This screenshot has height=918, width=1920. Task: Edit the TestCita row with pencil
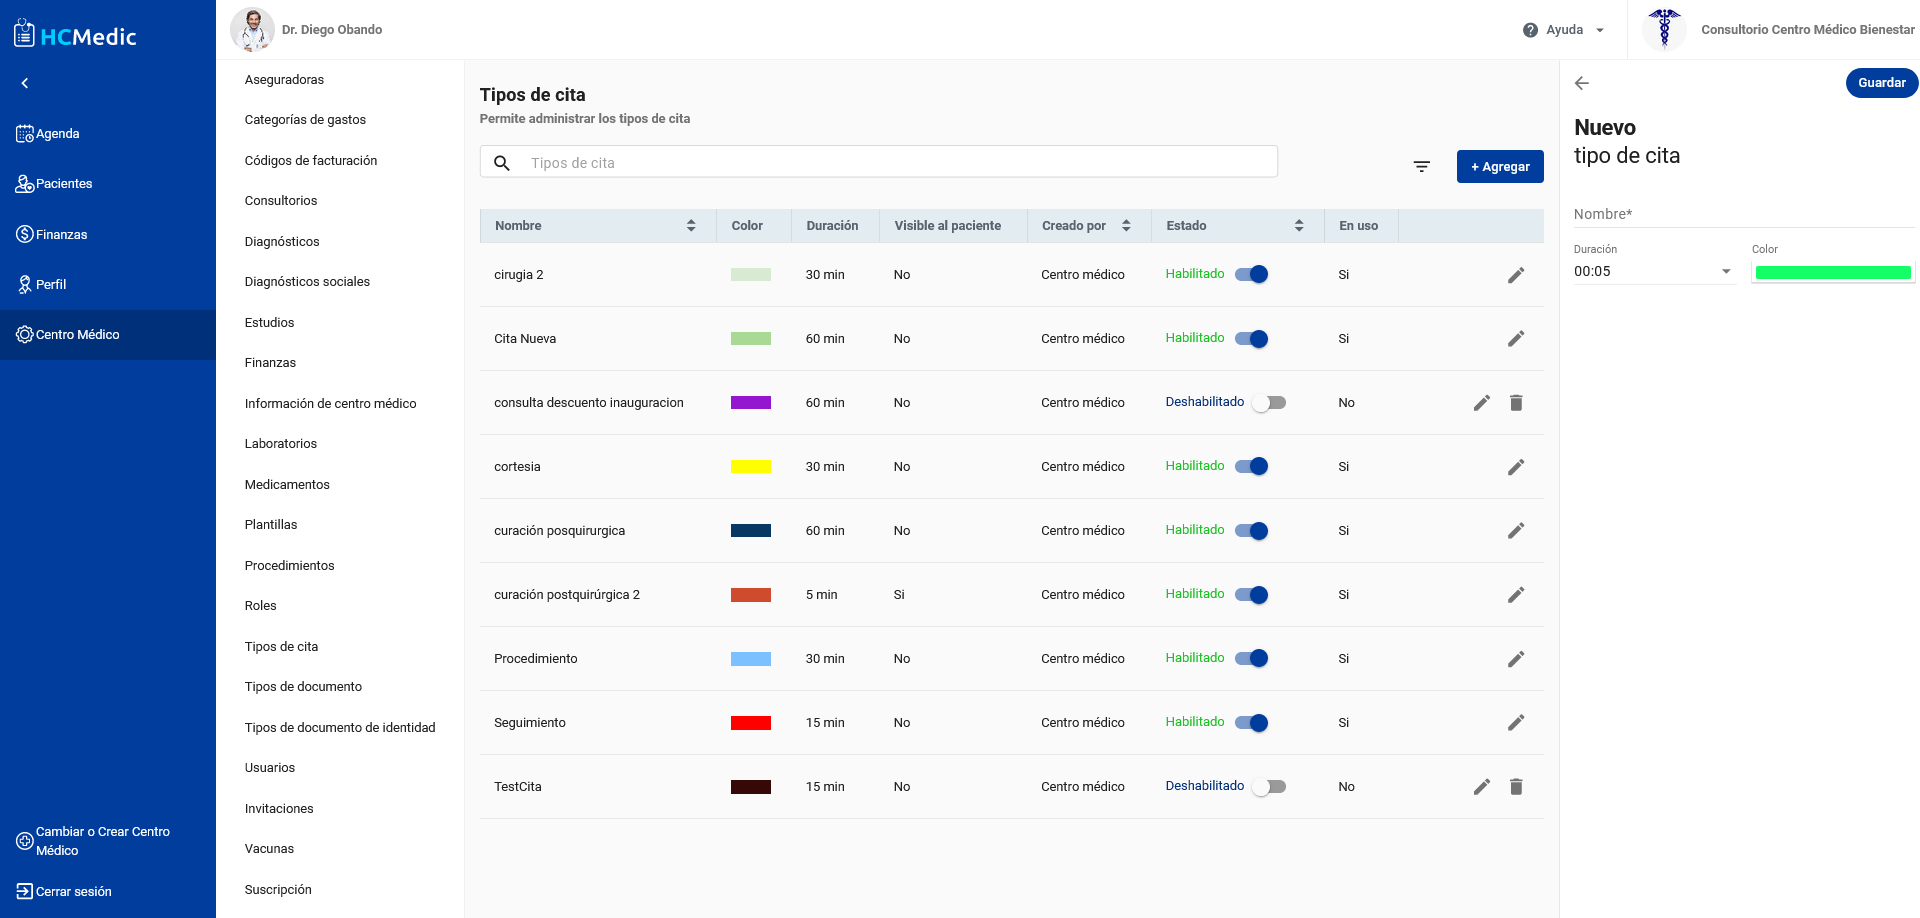1482,787
